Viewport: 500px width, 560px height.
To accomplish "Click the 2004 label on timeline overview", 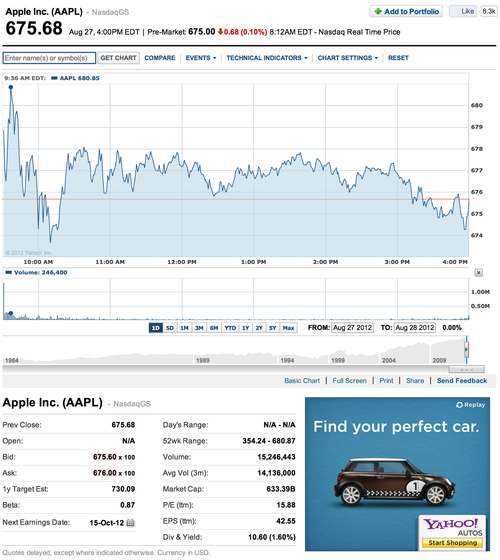I will (389, 360).
